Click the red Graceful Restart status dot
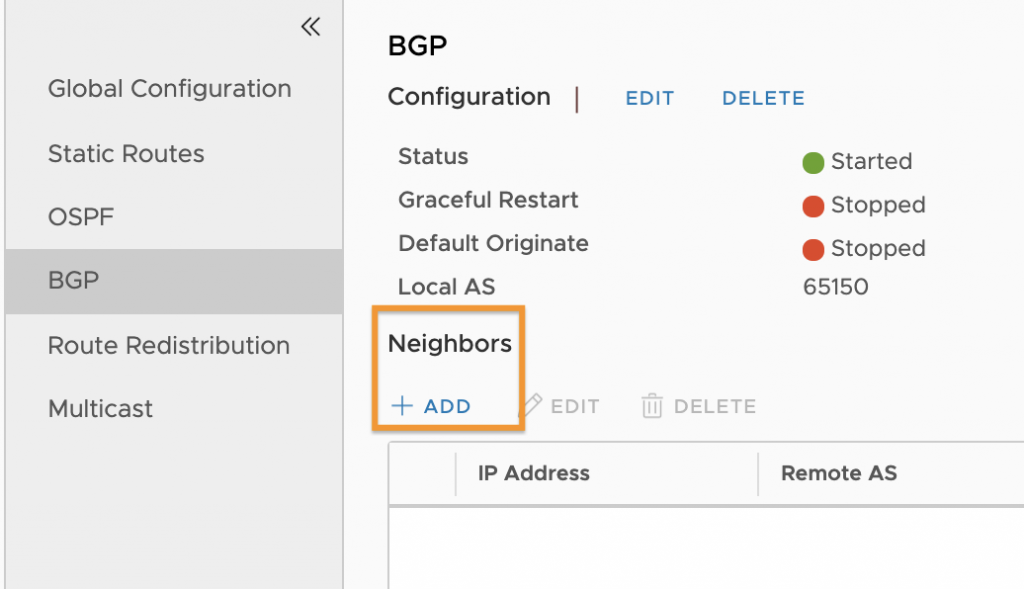The image size is (1024, 589). click(813, 206)
